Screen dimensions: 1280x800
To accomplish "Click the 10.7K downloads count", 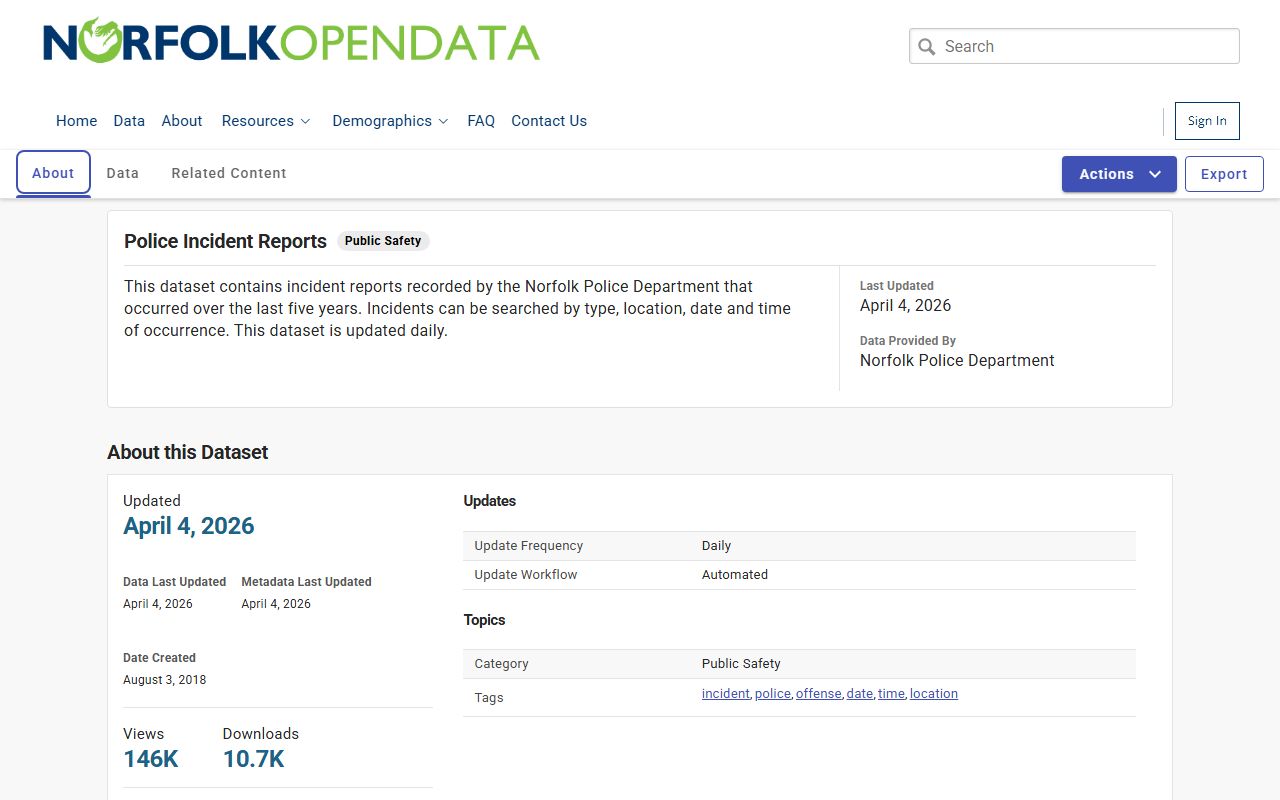I will tap(254, 759).
